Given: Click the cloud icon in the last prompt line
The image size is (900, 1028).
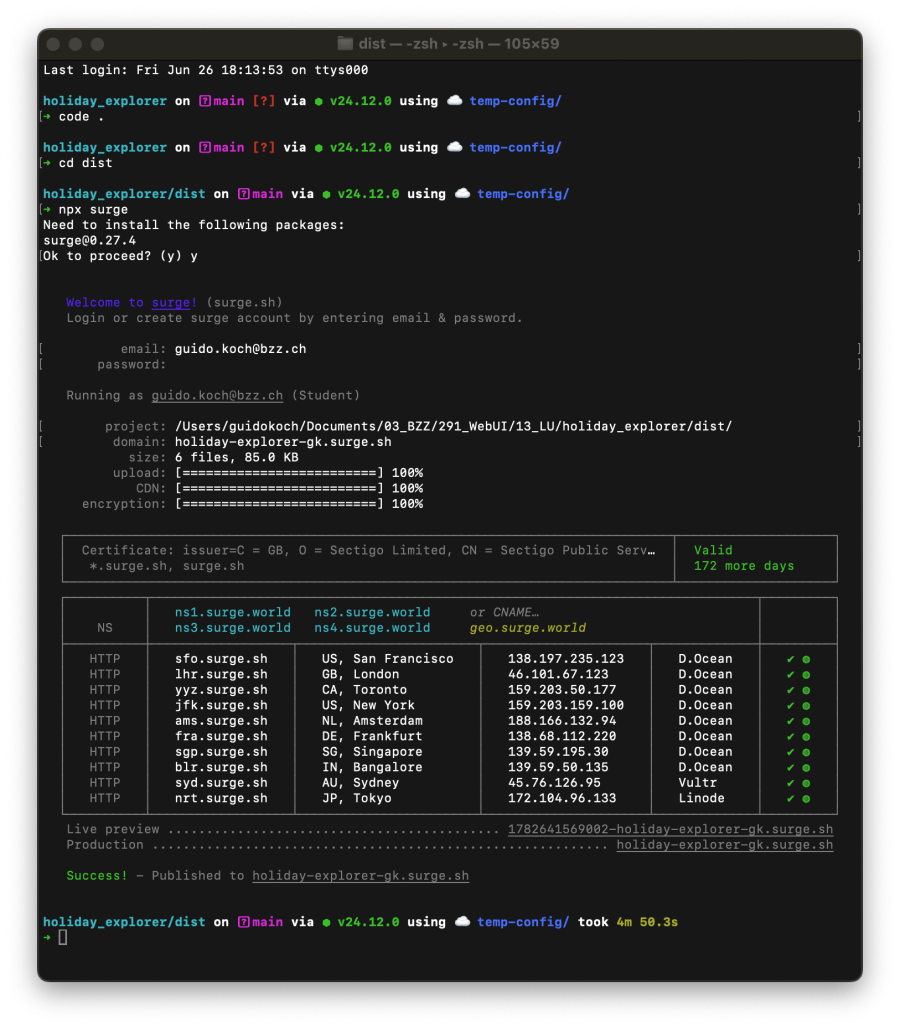Looking at the screenshot, I should tap(462, 922).
